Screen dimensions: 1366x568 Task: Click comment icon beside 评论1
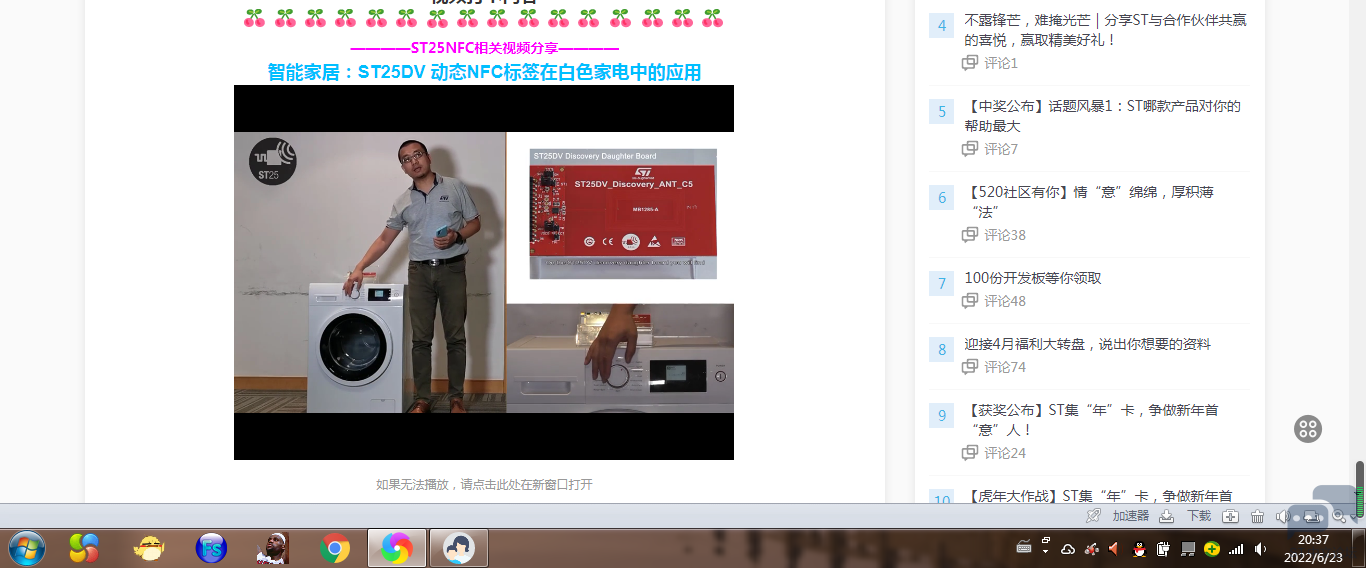point(970,63)
